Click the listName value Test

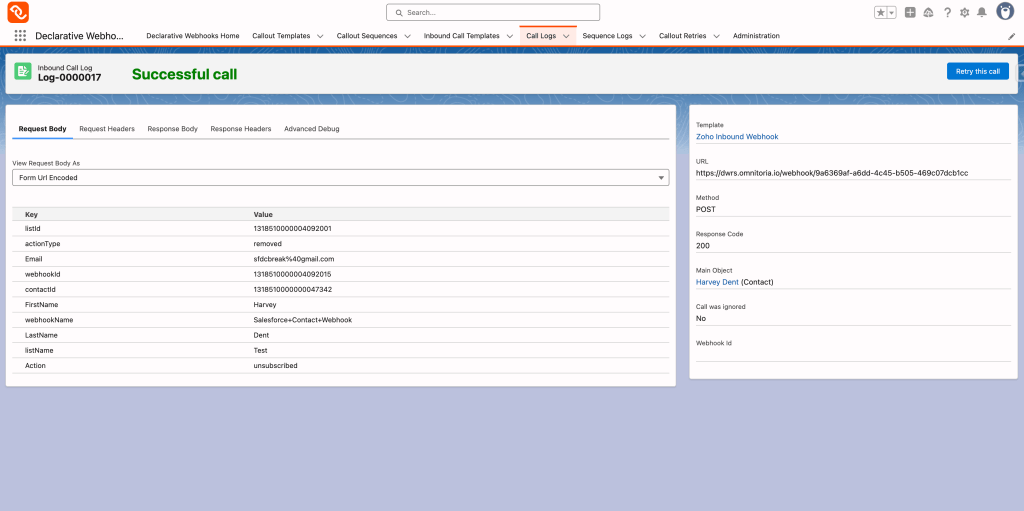tap(261, 350)
